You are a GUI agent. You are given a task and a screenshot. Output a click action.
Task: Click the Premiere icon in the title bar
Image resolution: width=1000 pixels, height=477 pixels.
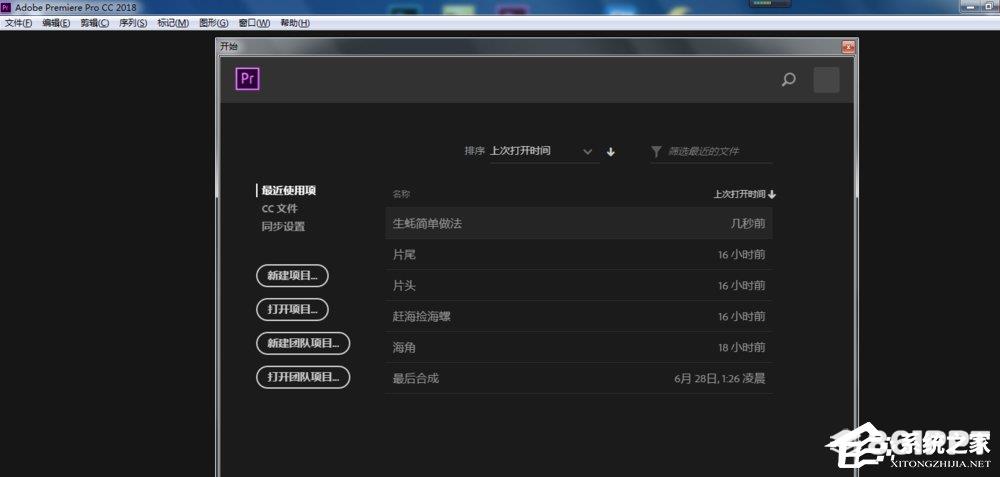click(x=6, y=7)
